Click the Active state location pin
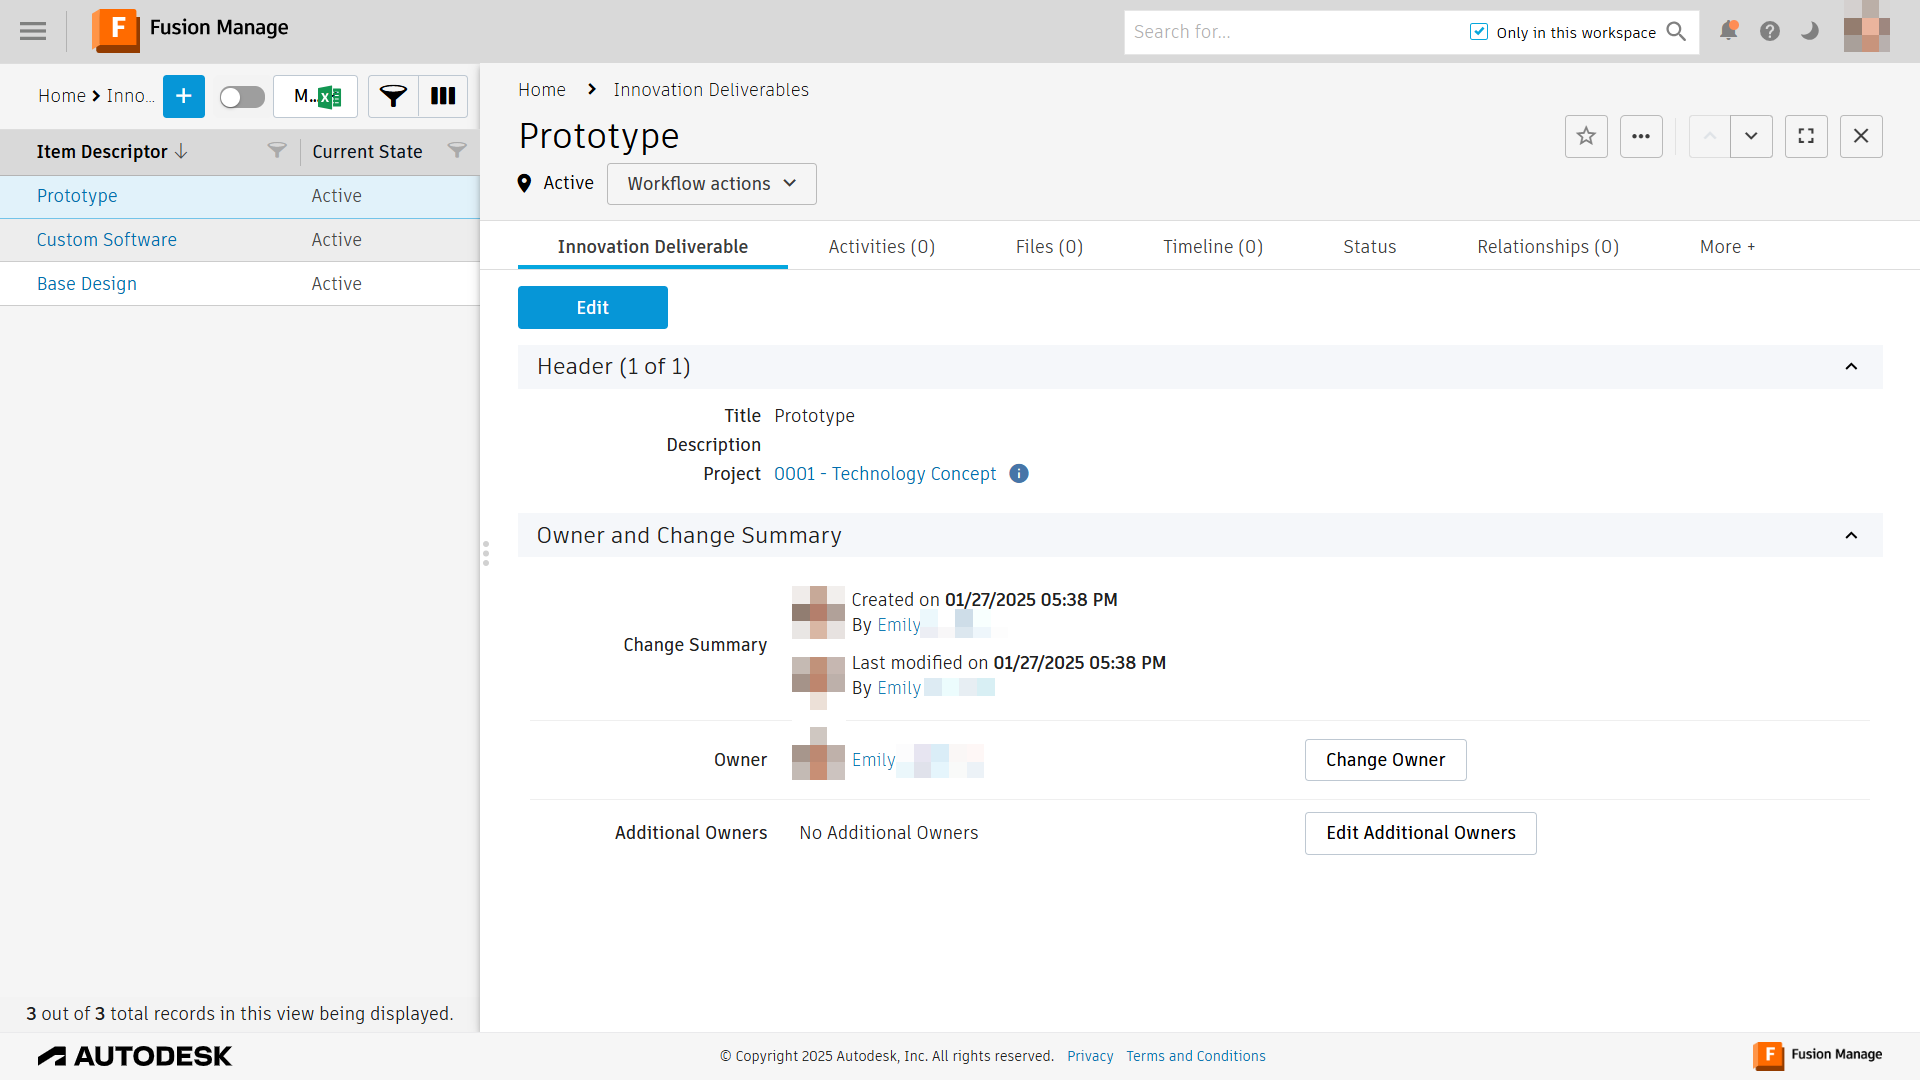The image size is (1920, 1080). (x=524, y=183)
